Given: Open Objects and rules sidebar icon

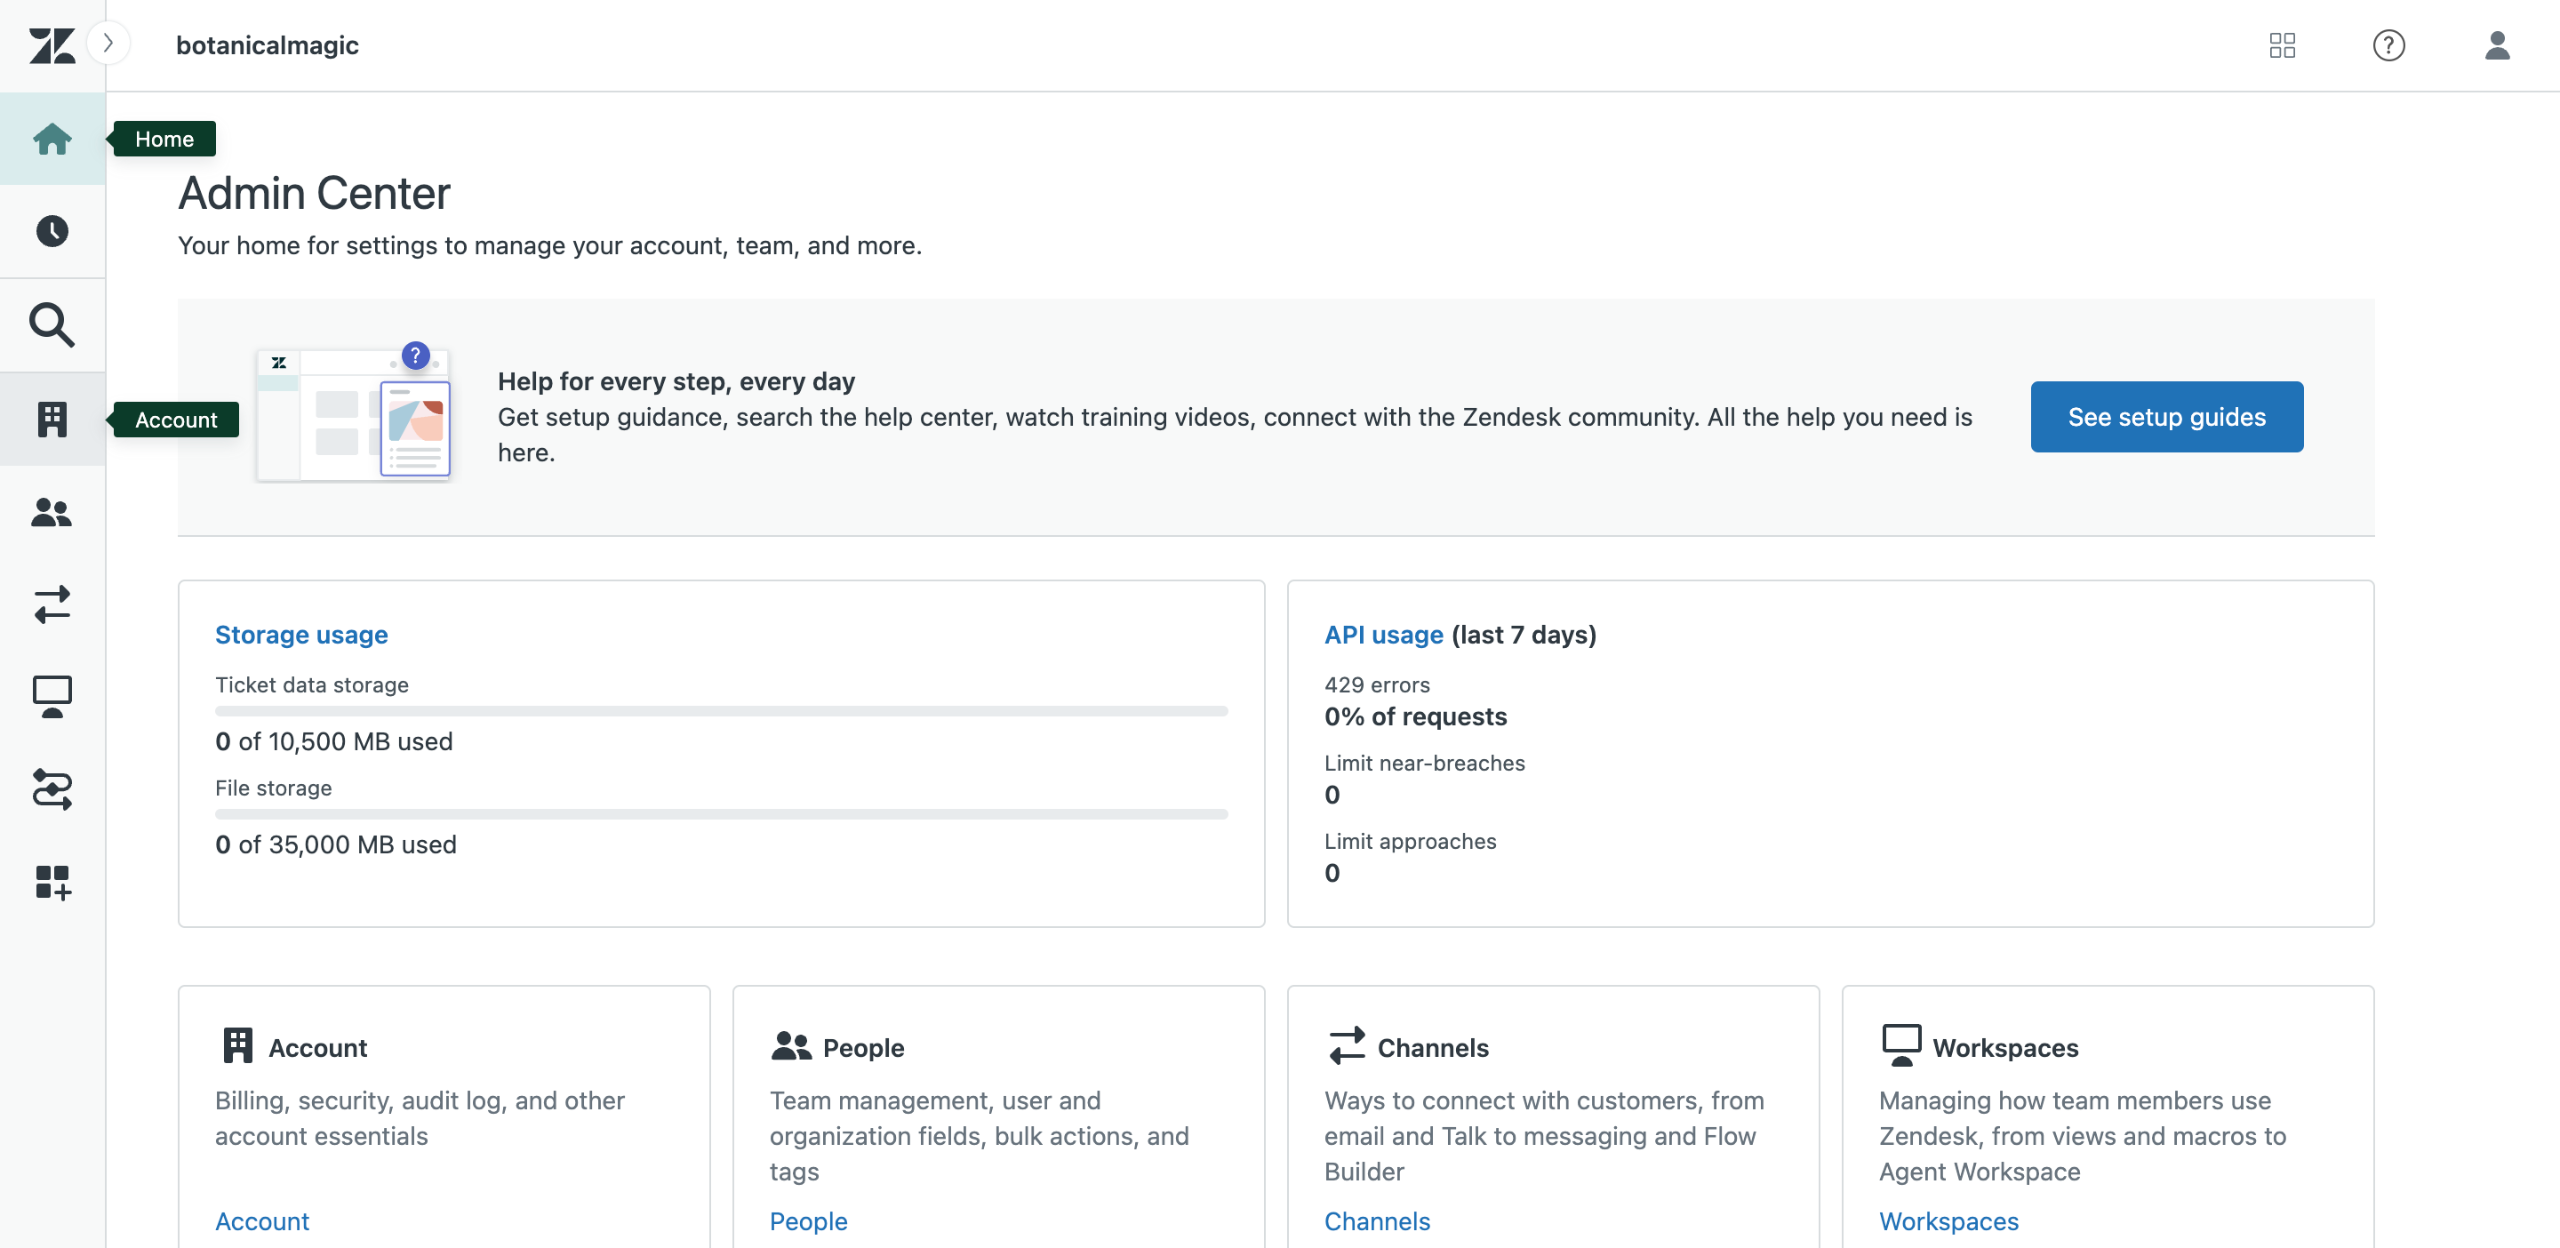Looking at the screenshot, I should pyautogui.click(x=52, y=789).
